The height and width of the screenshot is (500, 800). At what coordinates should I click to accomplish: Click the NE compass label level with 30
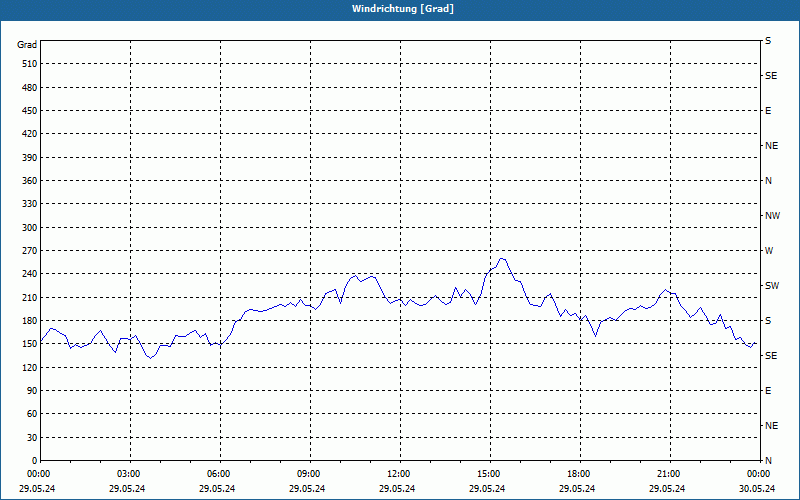771,426
